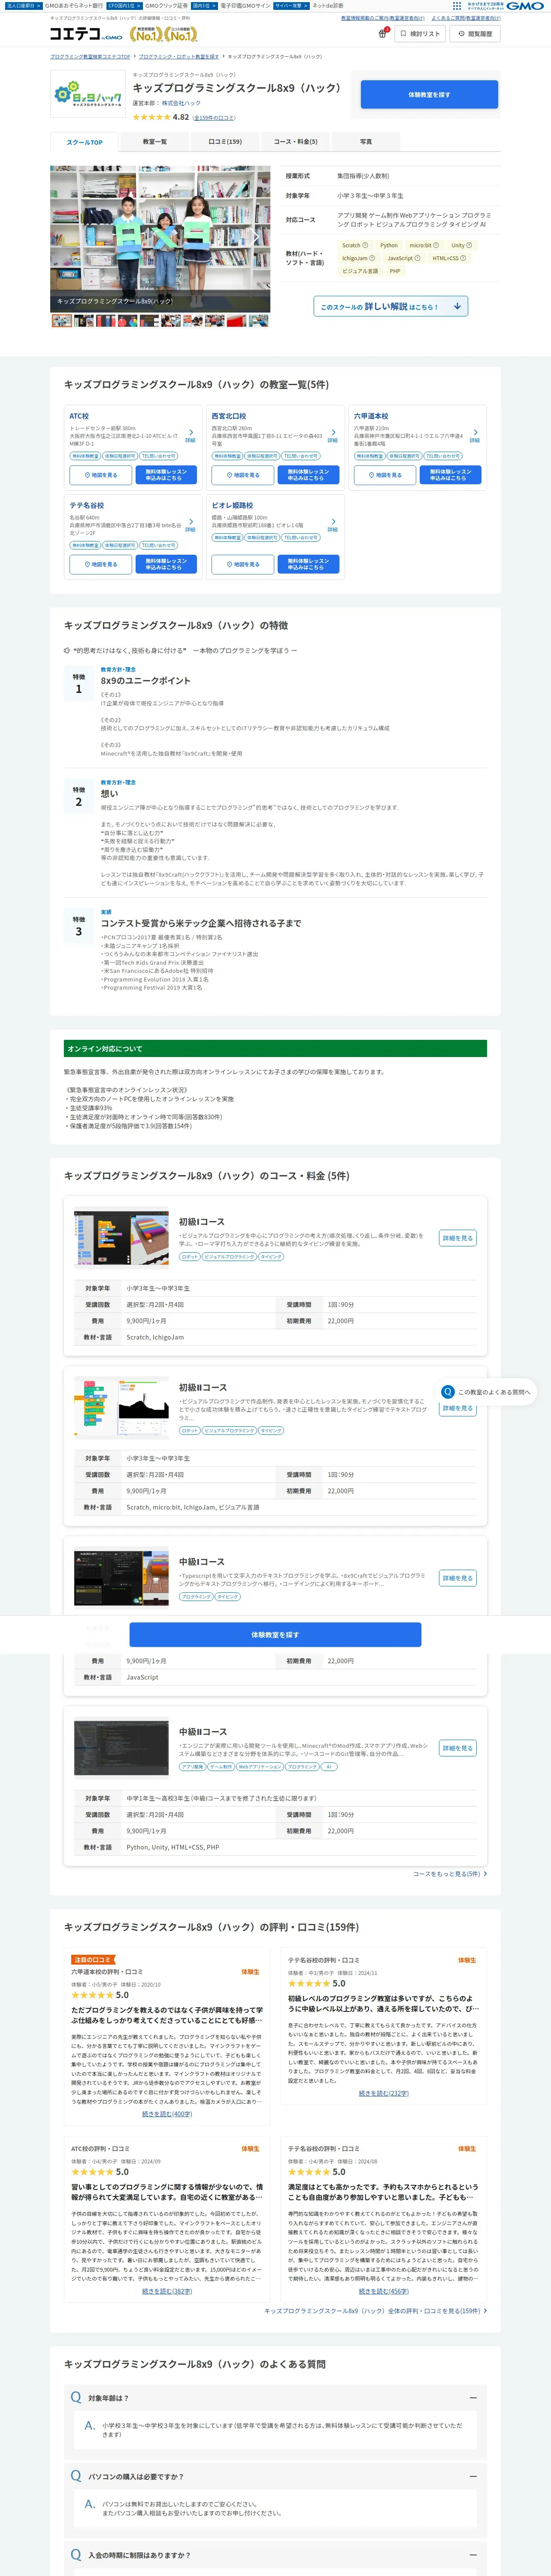Expand このスクールの詳しい解説はこちら
The image size is (551, 2576).
pyautogui.click(x=390, y=307)
